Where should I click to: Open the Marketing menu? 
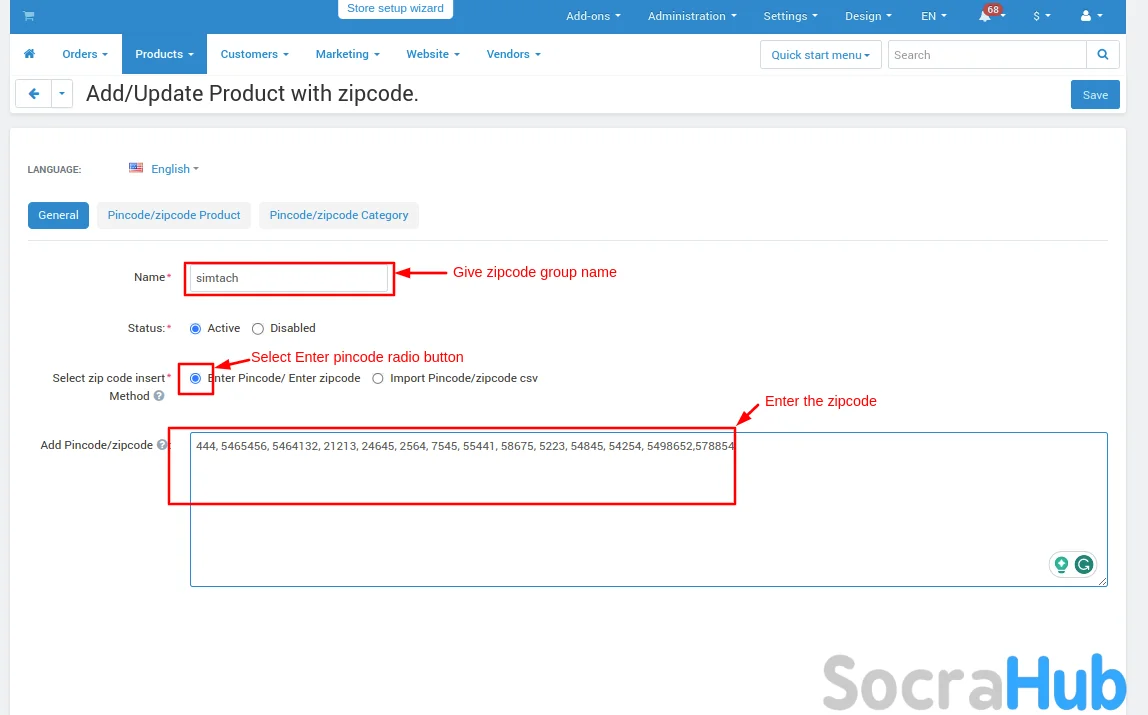(x=348, y=54)
